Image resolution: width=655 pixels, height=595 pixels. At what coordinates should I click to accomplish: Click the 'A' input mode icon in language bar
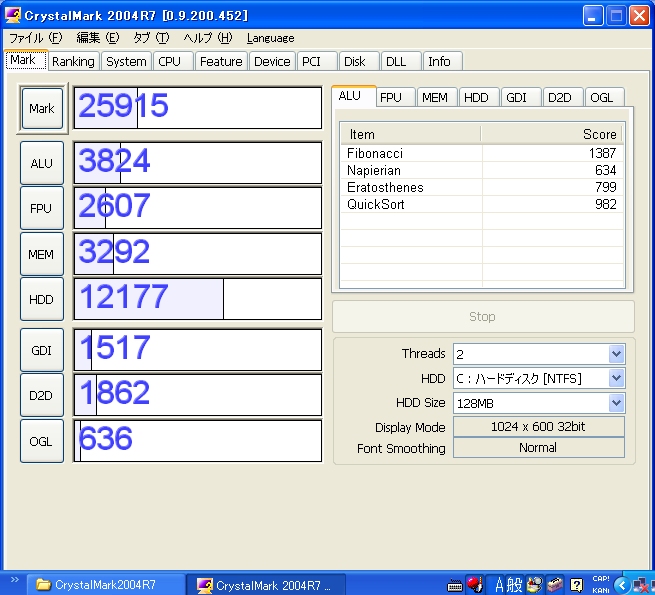[x=499, y=585]
